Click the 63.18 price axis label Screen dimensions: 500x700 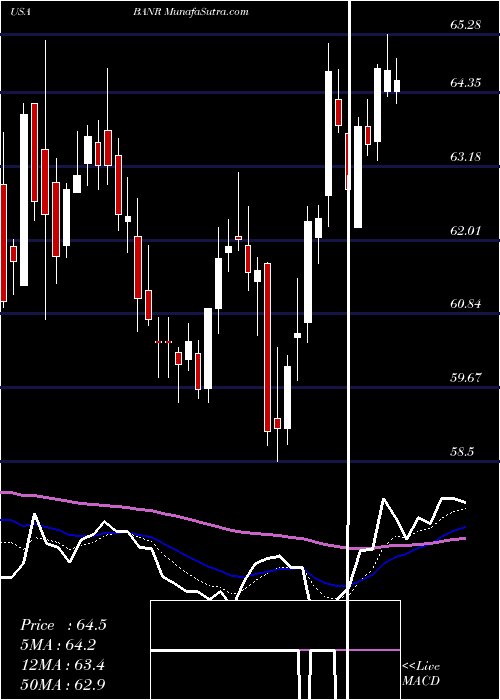(x=466, y=157)
